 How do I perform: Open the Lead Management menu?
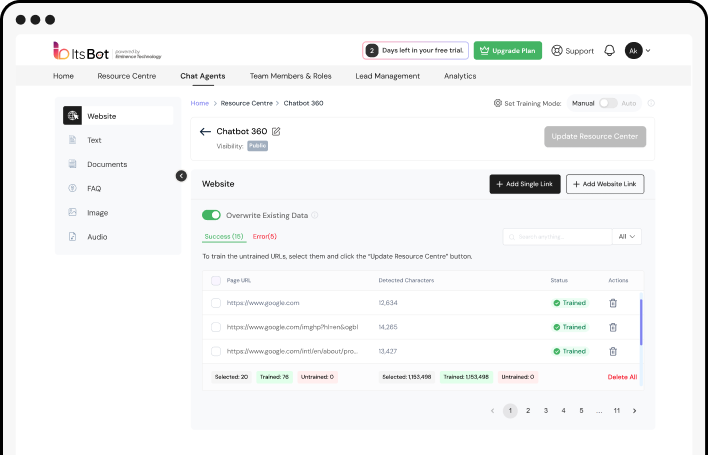(387, 76)
